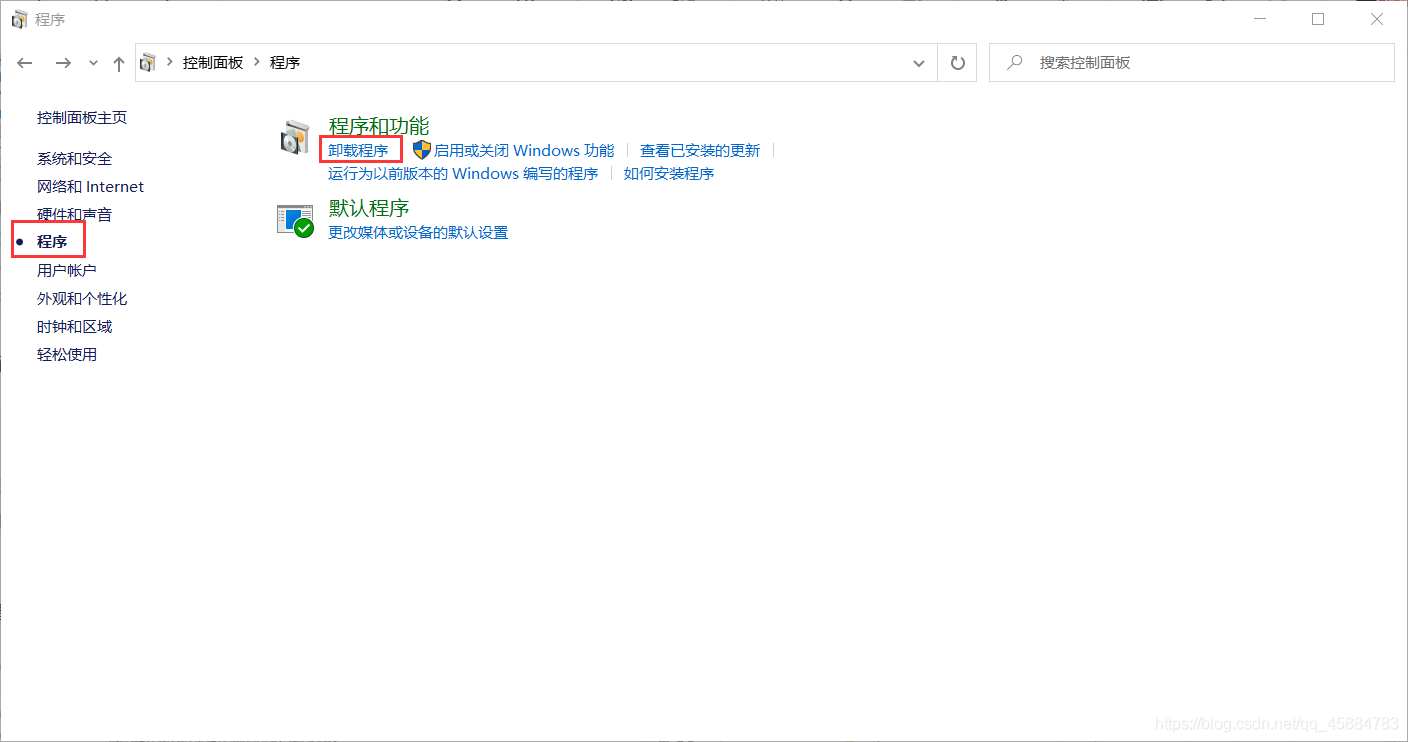The width and height of the screenshot is (1408, 742).
Task: Open the recent locations dropdown arrow
Action: [94, 63]
